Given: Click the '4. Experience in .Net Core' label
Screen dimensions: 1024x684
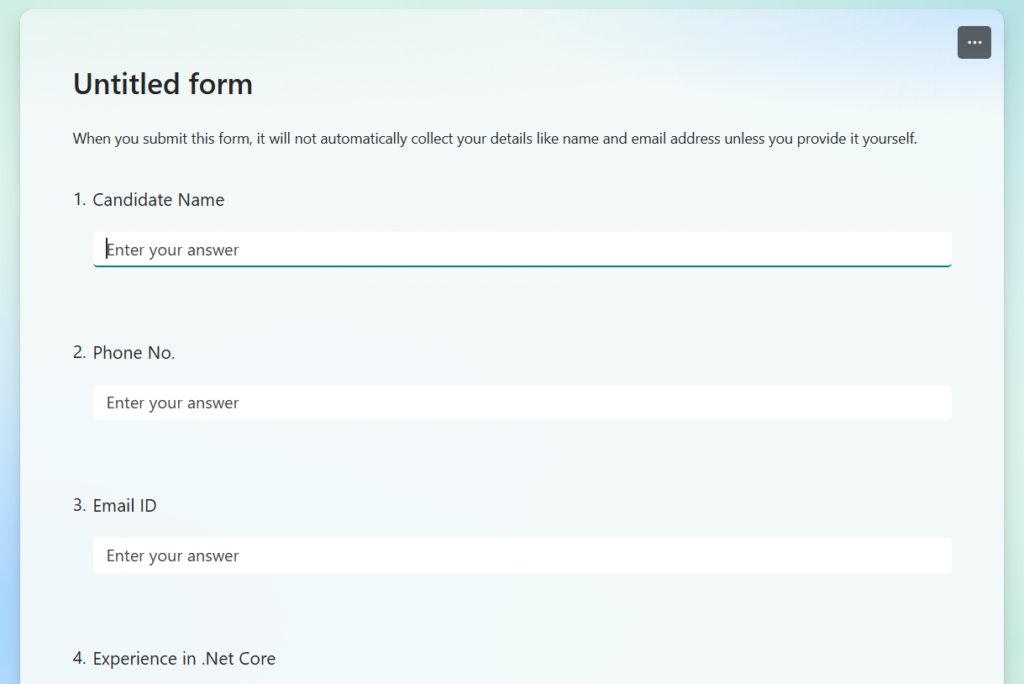Looking at the screenshot, I should click(x=174, y=659).
